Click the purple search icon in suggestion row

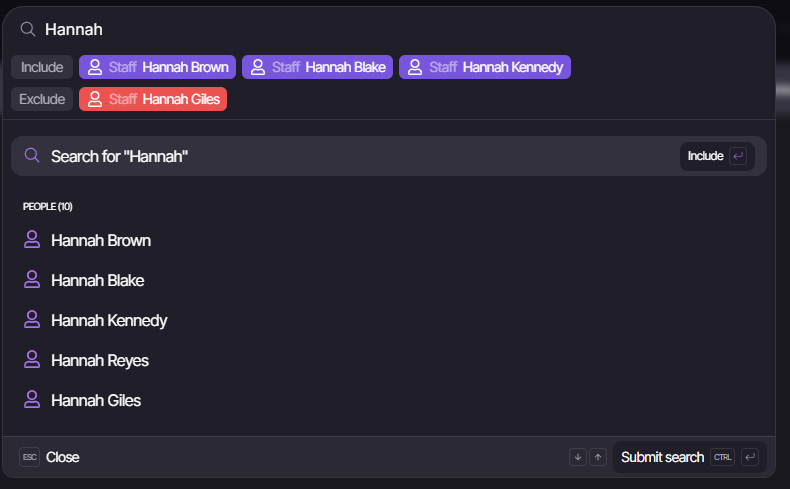click(x=32, y=156)
